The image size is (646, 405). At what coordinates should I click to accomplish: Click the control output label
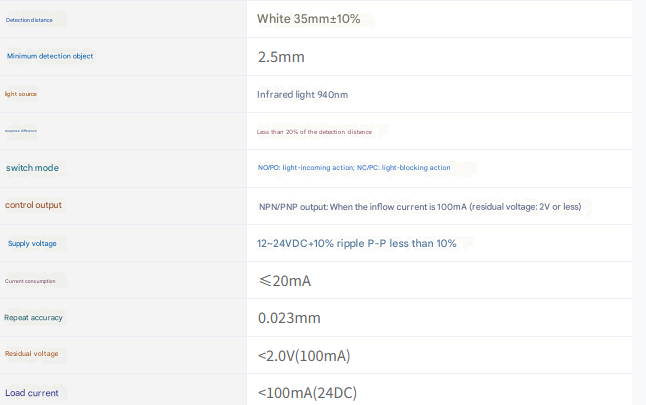click(x=33, y=205)
